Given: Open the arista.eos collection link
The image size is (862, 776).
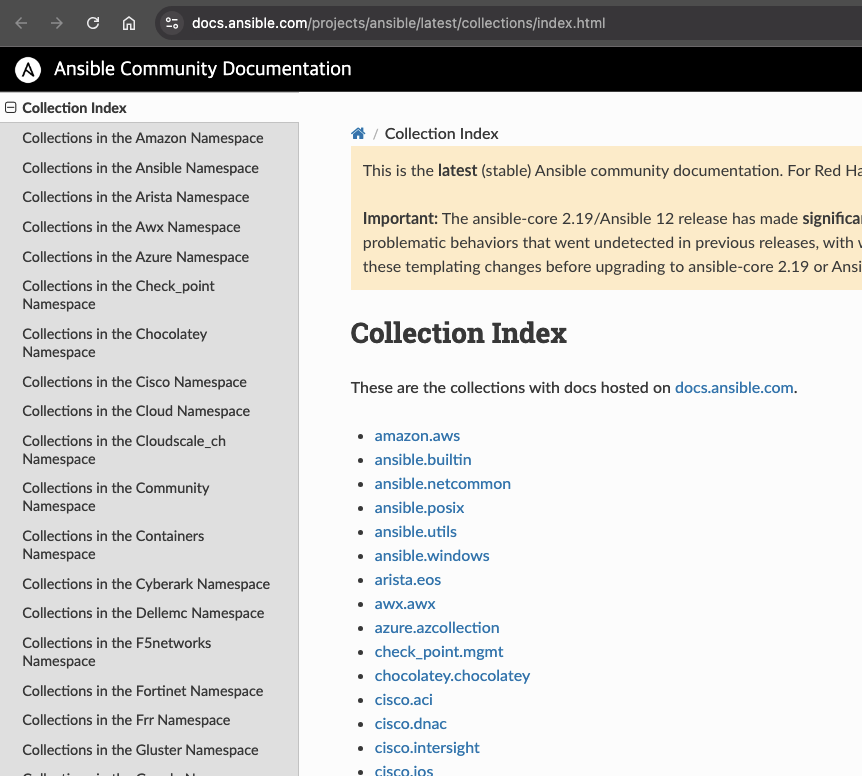Looking at the screenshot, I should pyautogui.click(x=408, y=580).
